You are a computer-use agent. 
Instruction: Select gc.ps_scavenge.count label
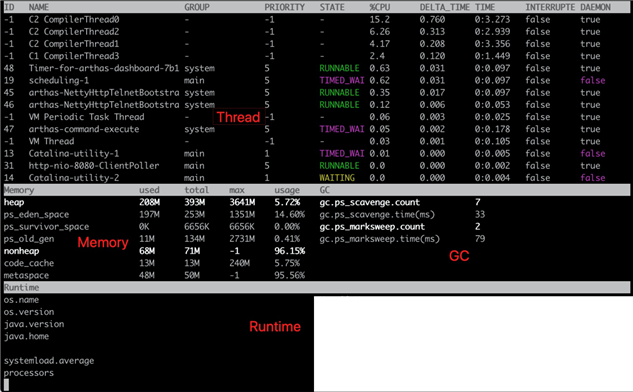(369, 202)
